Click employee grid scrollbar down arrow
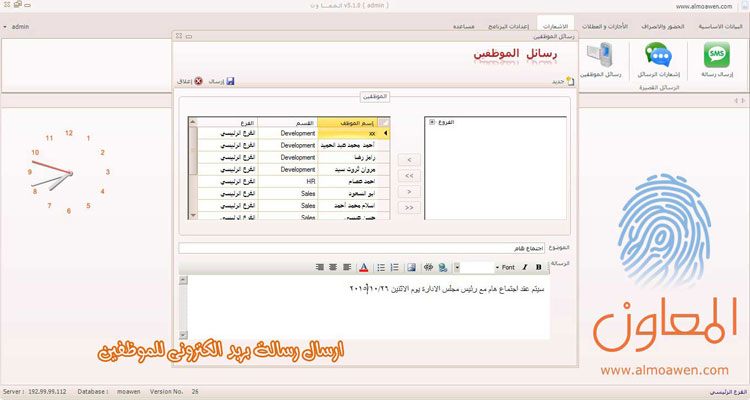The height and width of the screenshot is (400, 750). [x=193, y=216]
